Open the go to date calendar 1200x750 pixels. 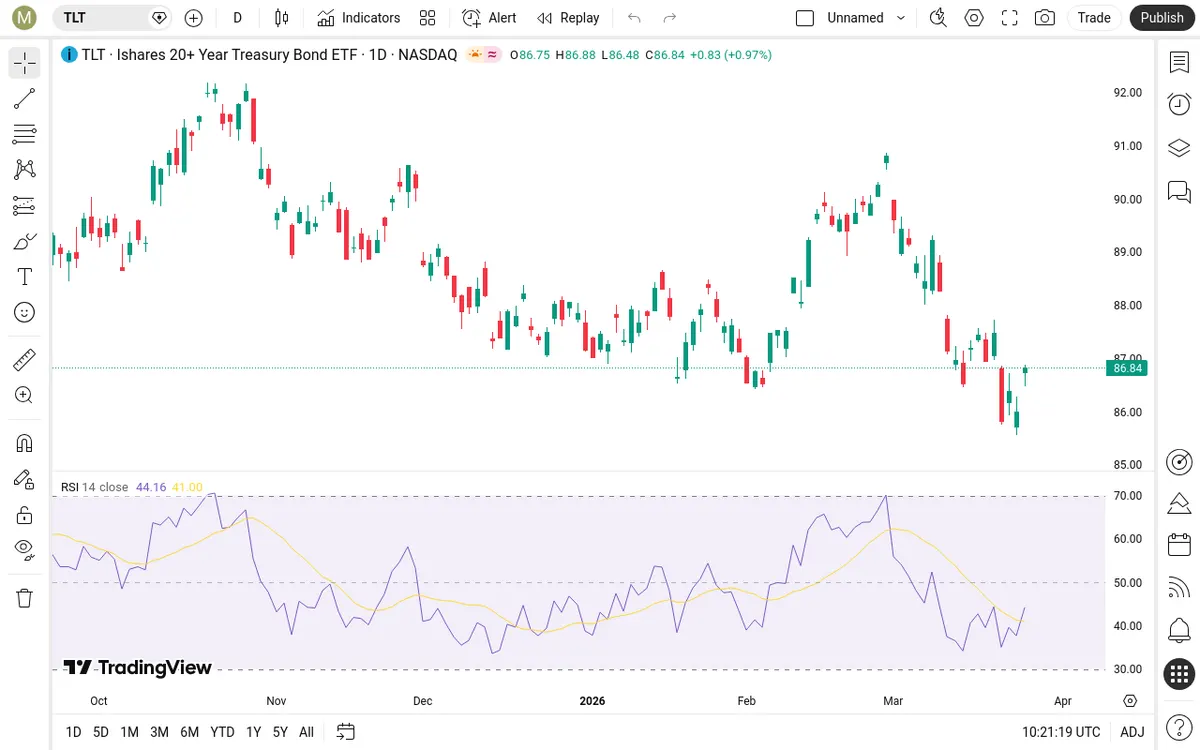pos(345,732)
